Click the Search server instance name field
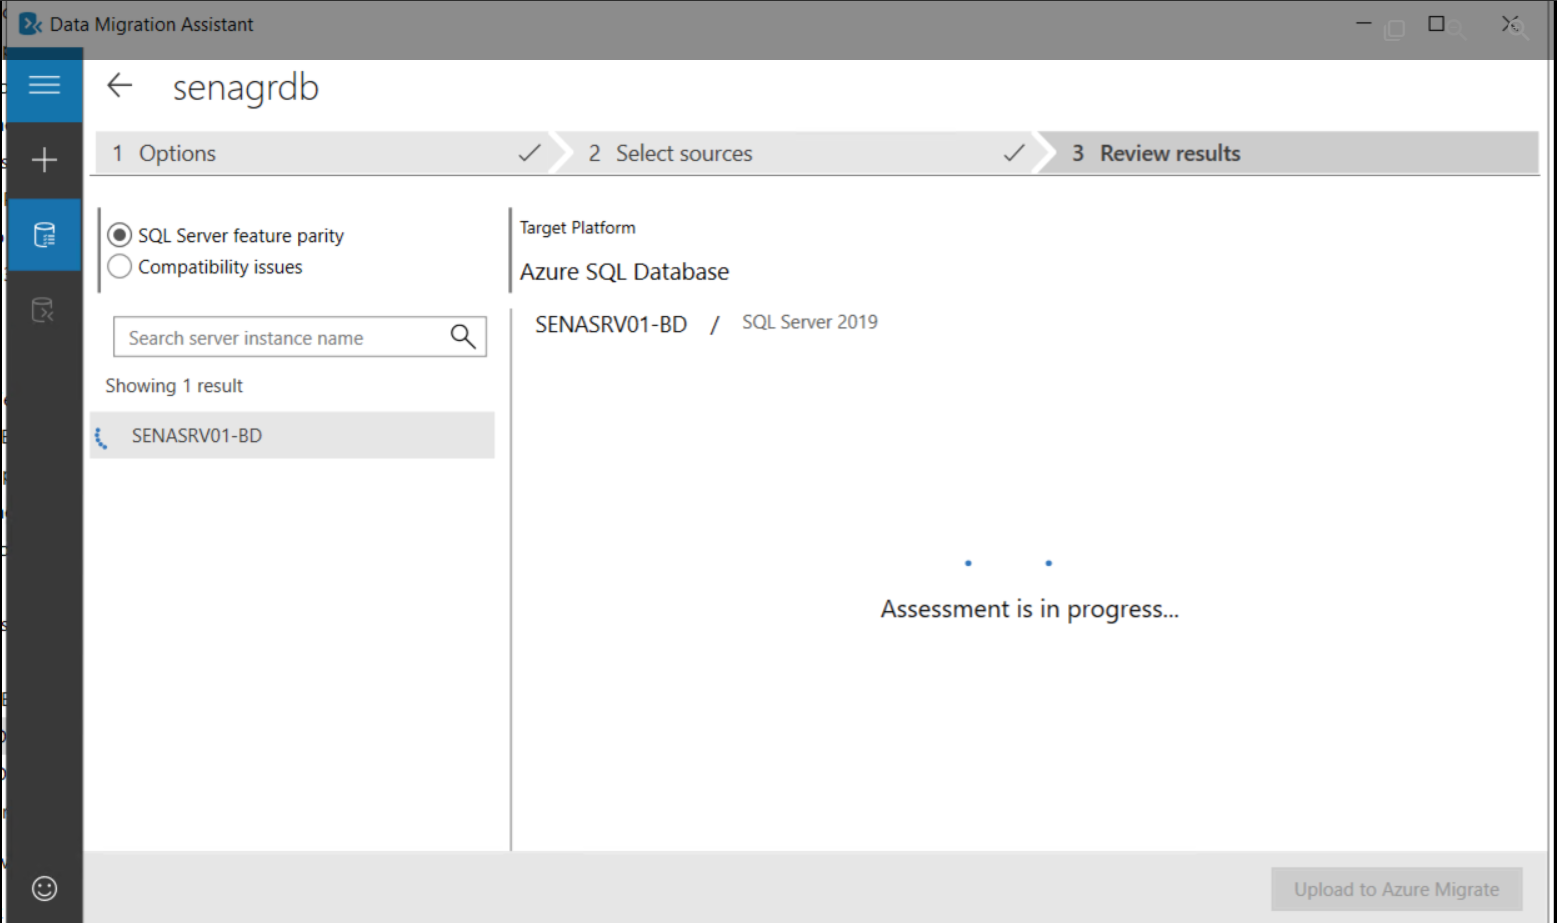This screenshot has height=923, width=1557. coord(280,337)
